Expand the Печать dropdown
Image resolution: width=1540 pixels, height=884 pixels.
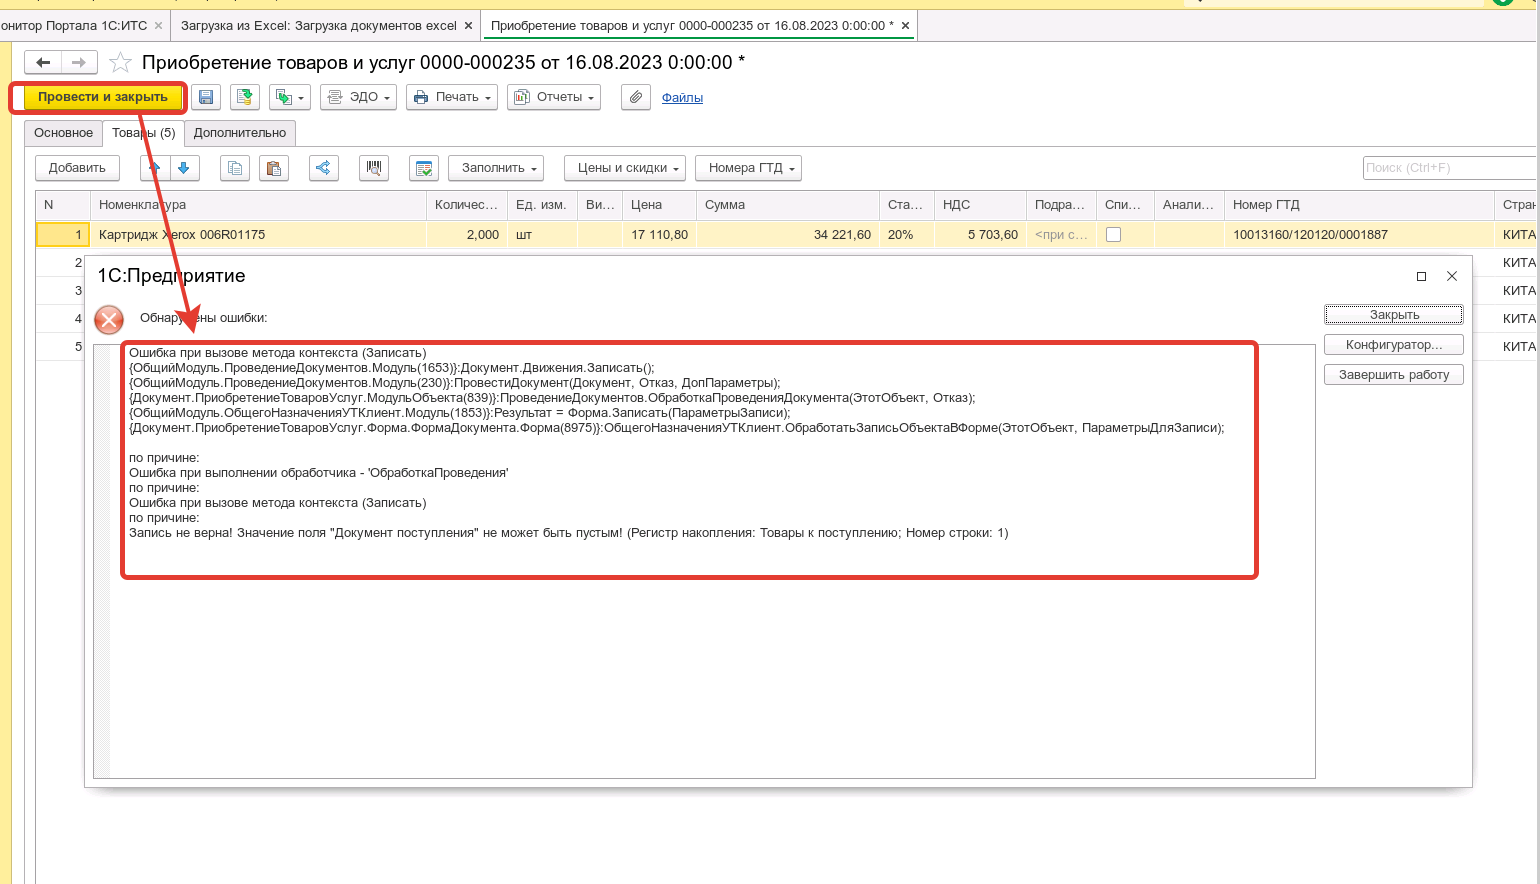click(452, 97)
